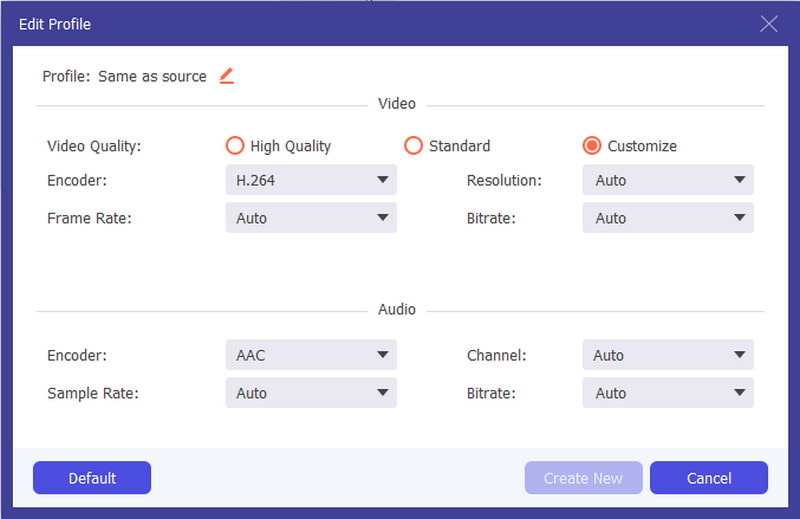Click Cancel to discard changes

tap(708, 478)
